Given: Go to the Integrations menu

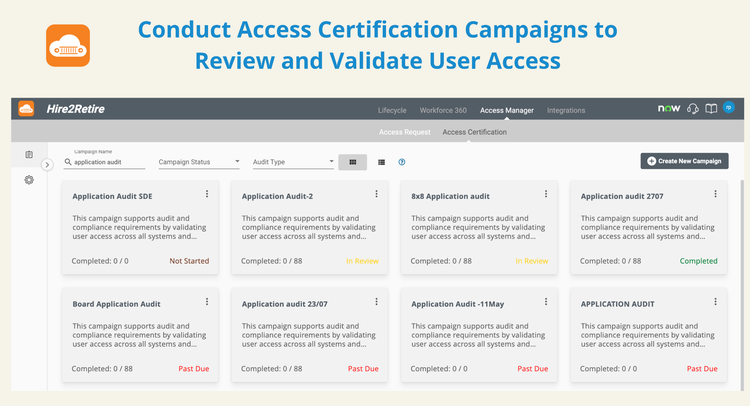Looking at the screenshot, I should (x=566, y=110).
